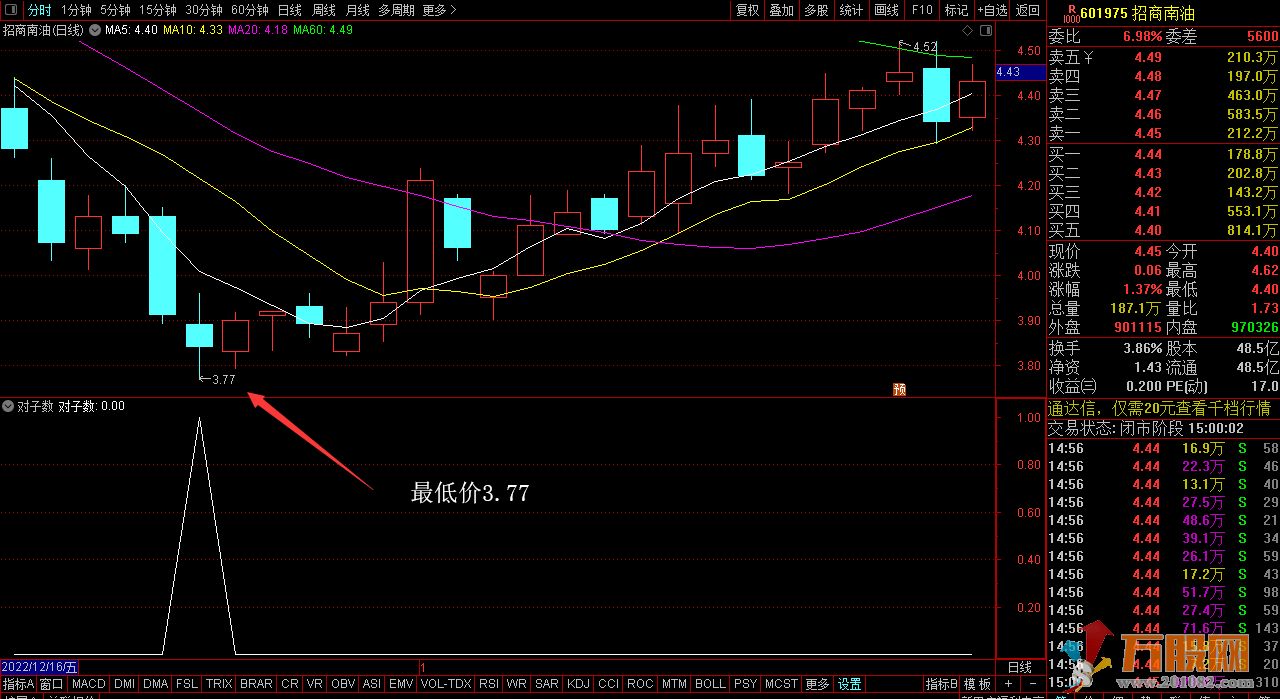
Task: Add stock via +自选 button
Action: click(992, 10)
